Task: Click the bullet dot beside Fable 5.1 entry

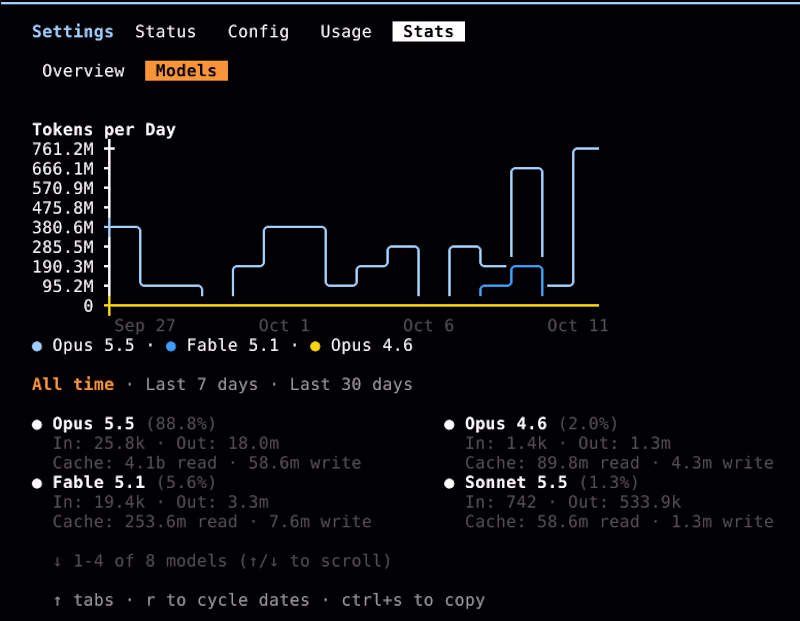Action: (x=37, y=483)
